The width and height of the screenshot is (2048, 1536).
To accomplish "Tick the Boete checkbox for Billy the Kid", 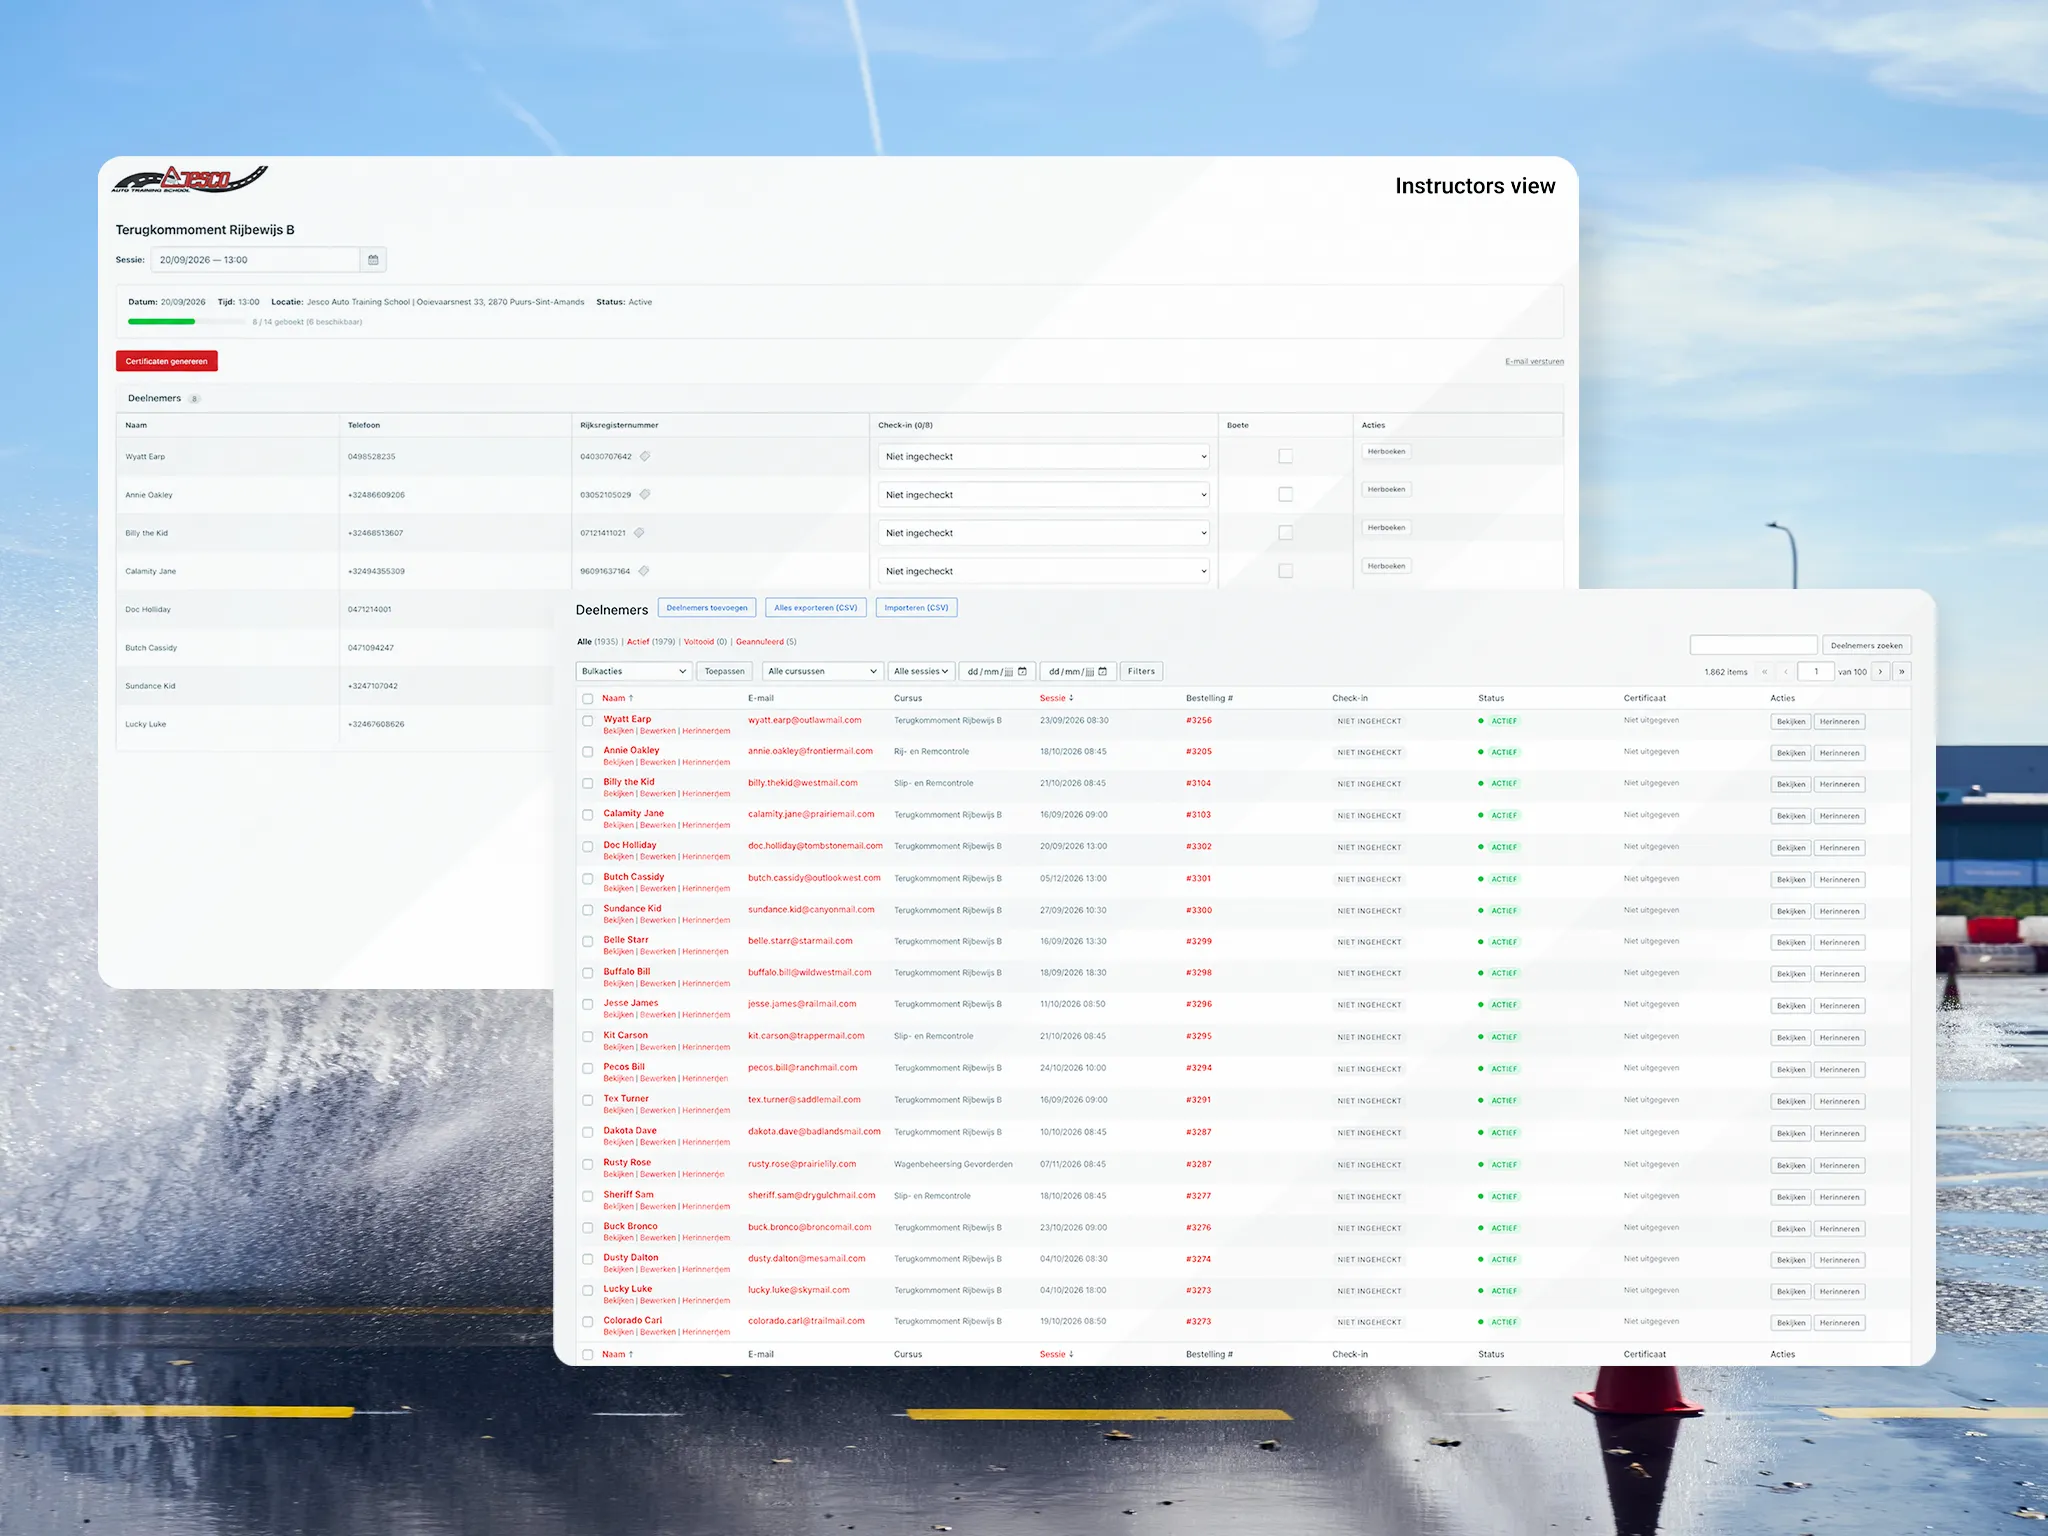I will point(1286,533).
